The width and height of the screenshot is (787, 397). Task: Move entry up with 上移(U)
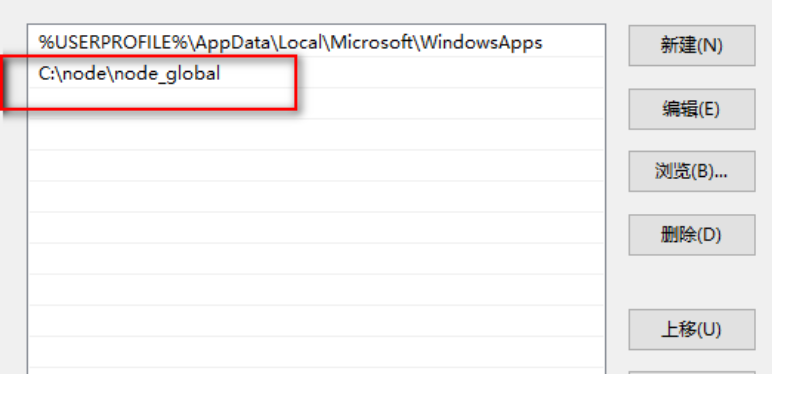click(x=692, y=330)
